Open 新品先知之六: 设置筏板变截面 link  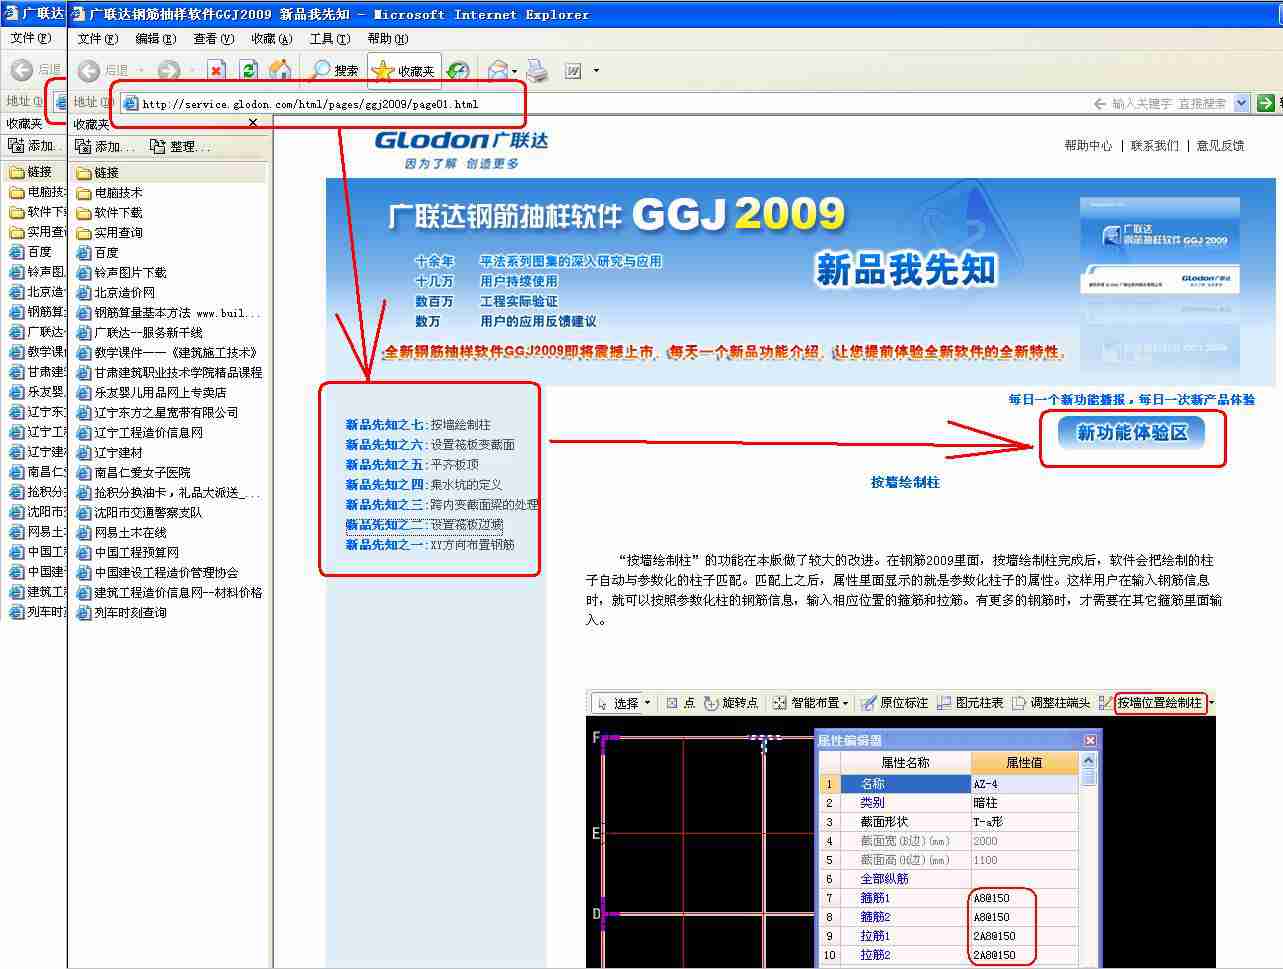pyautogui.click(x=430, y=445)
